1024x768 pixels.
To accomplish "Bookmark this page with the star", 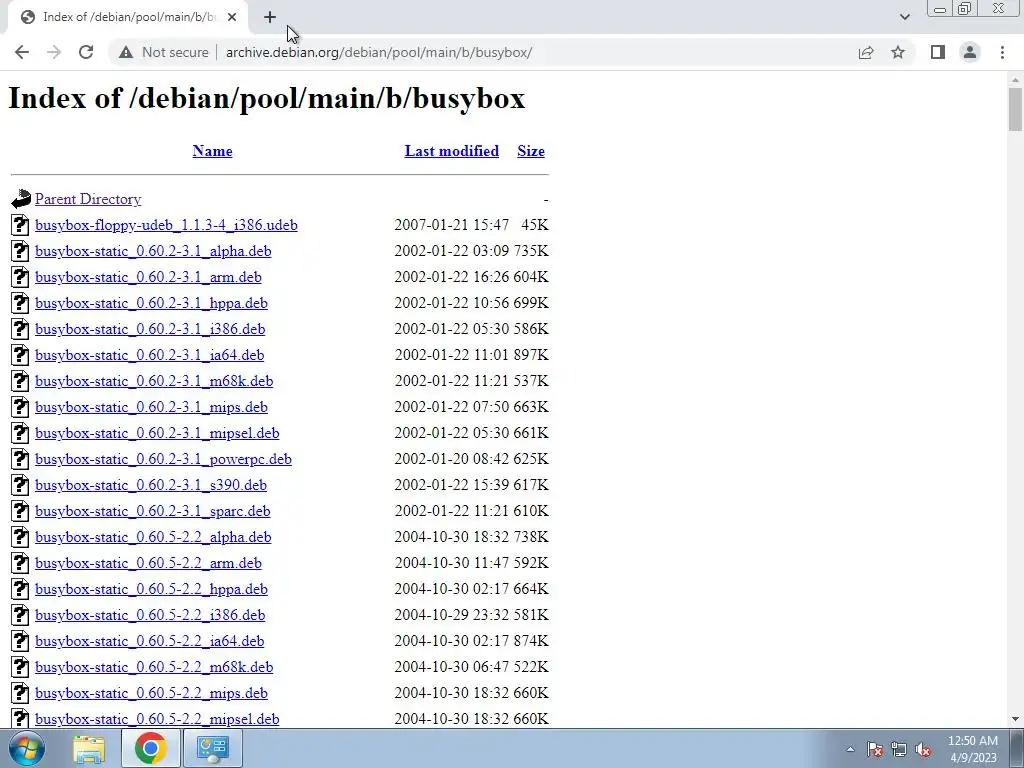I will (898, 52).
